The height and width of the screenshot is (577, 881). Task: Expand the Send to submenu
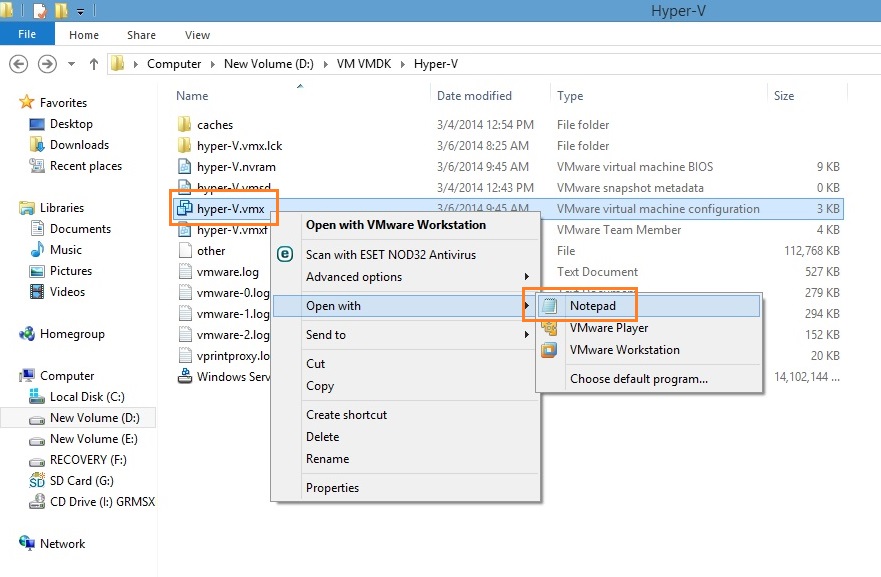(406, 335)
